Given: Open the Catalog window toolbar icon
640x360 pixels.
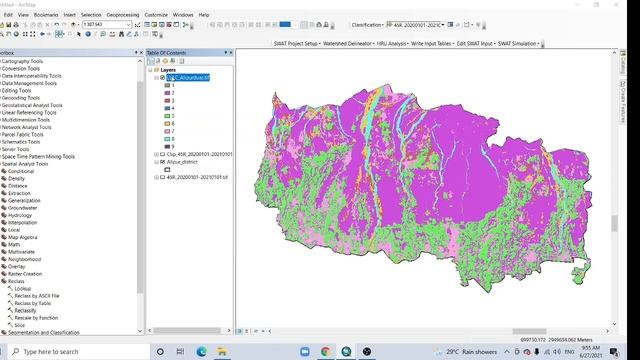Looking at the screenshot, I should click(154, 25).
